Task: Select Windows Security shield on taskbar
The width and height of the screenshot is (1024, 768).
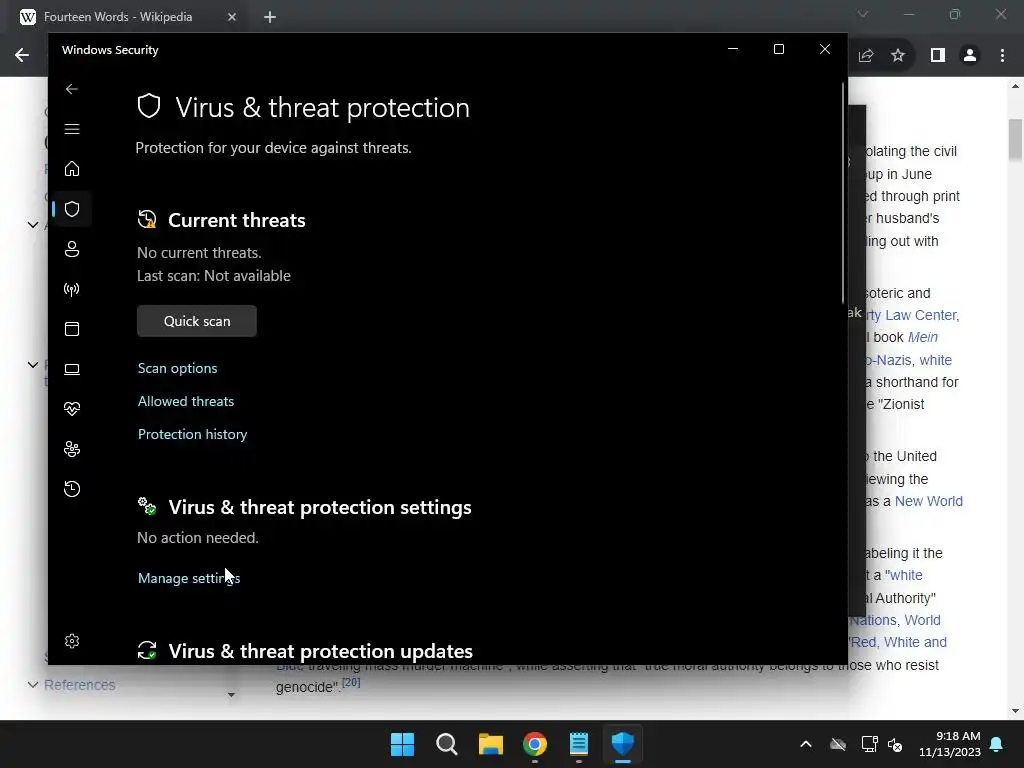Action: (623, 744)
